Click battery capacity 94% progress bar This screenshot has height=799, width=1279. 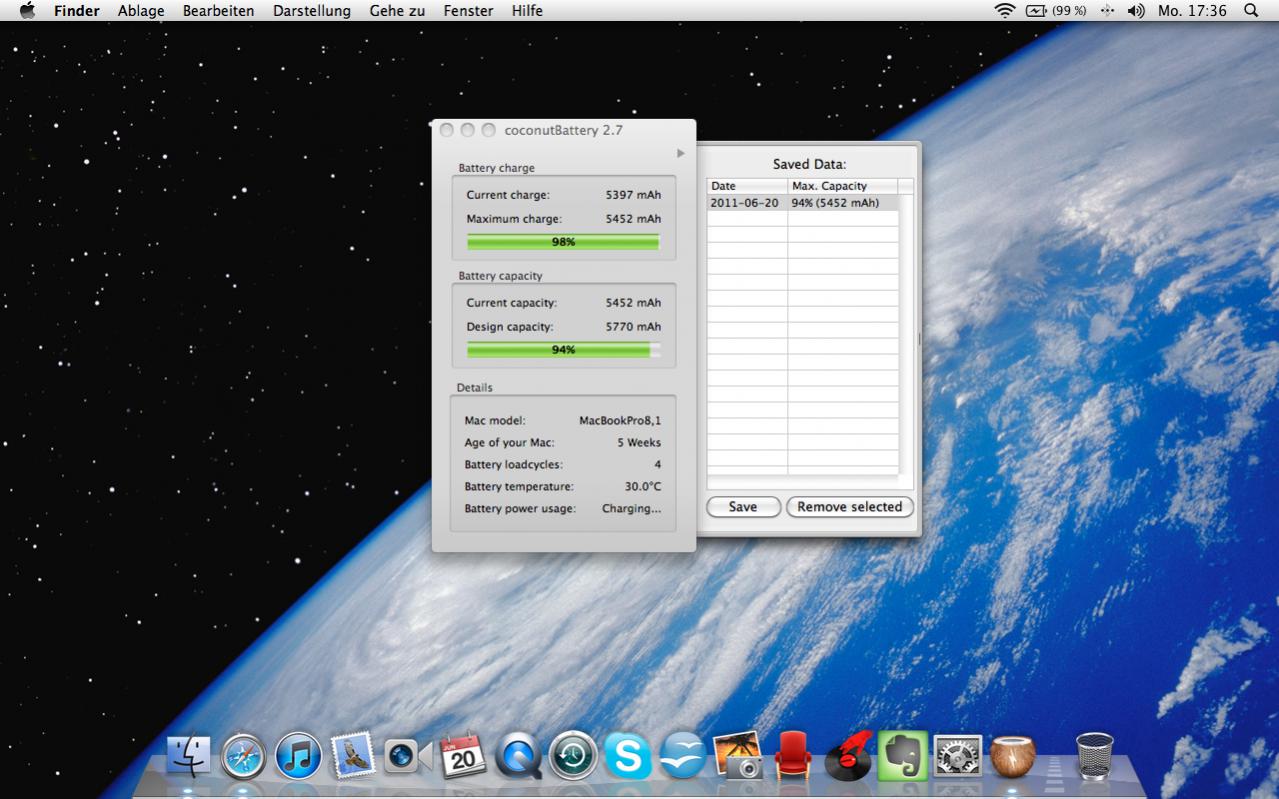coord(563,350)
